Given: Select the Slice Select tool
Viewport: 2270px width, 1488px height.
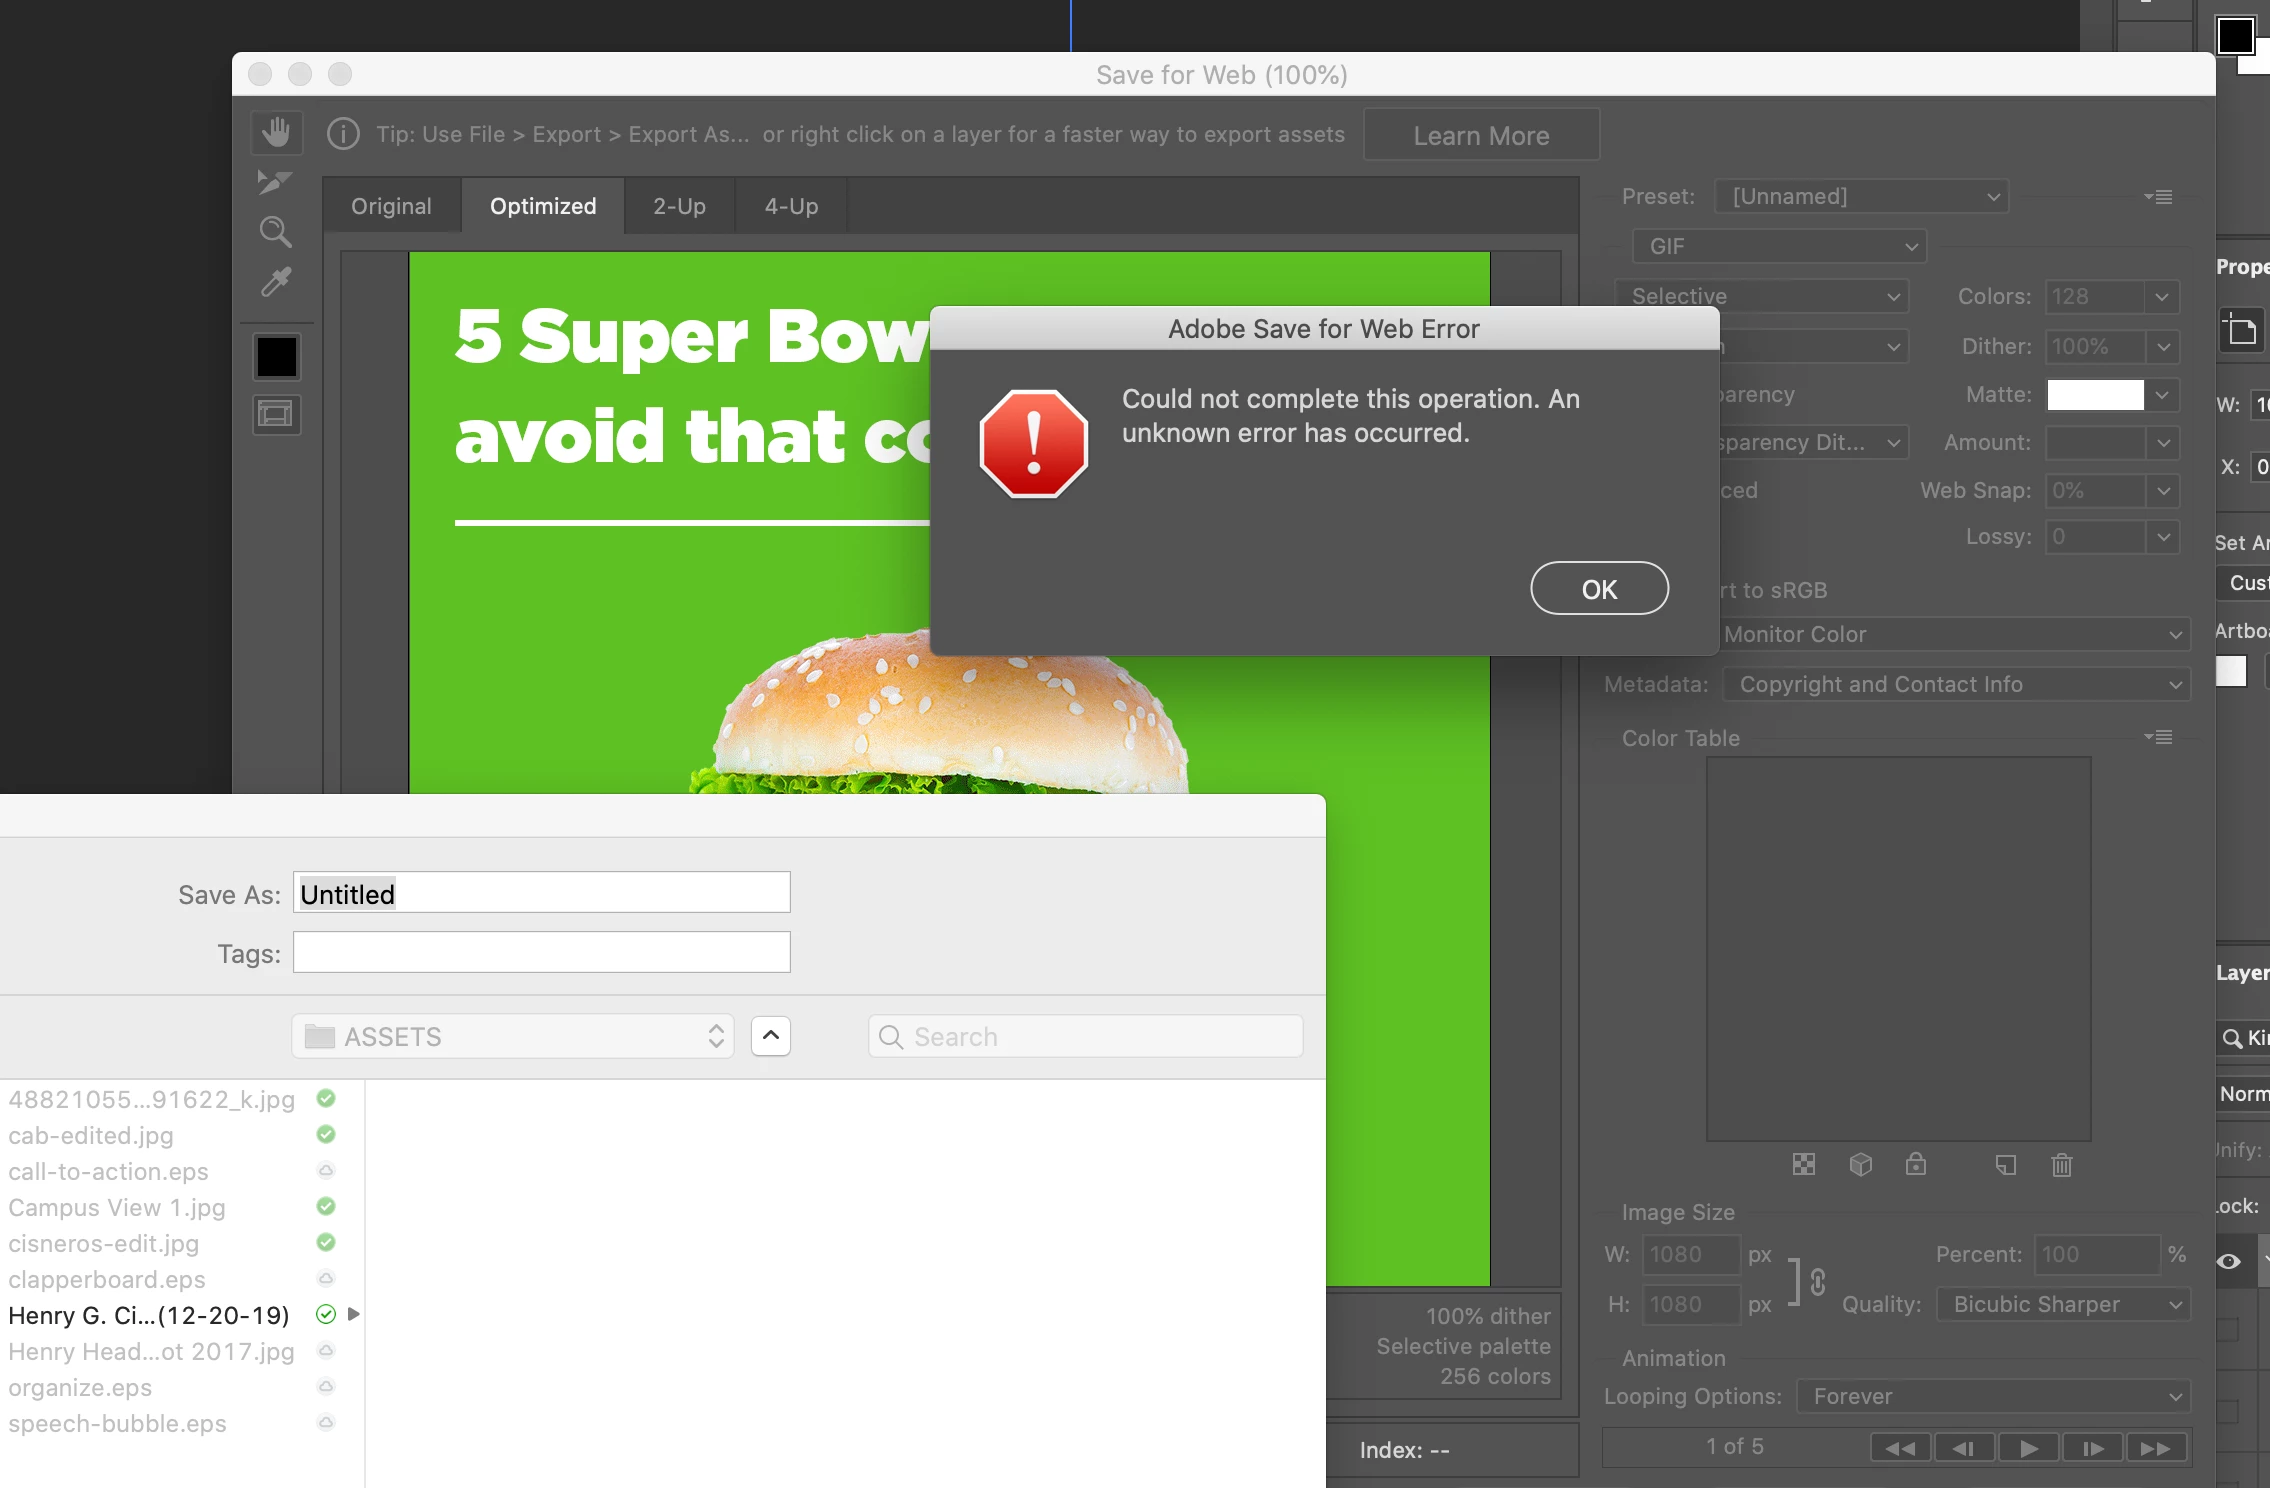Looking at the screenshot, I should coord(275,182).
